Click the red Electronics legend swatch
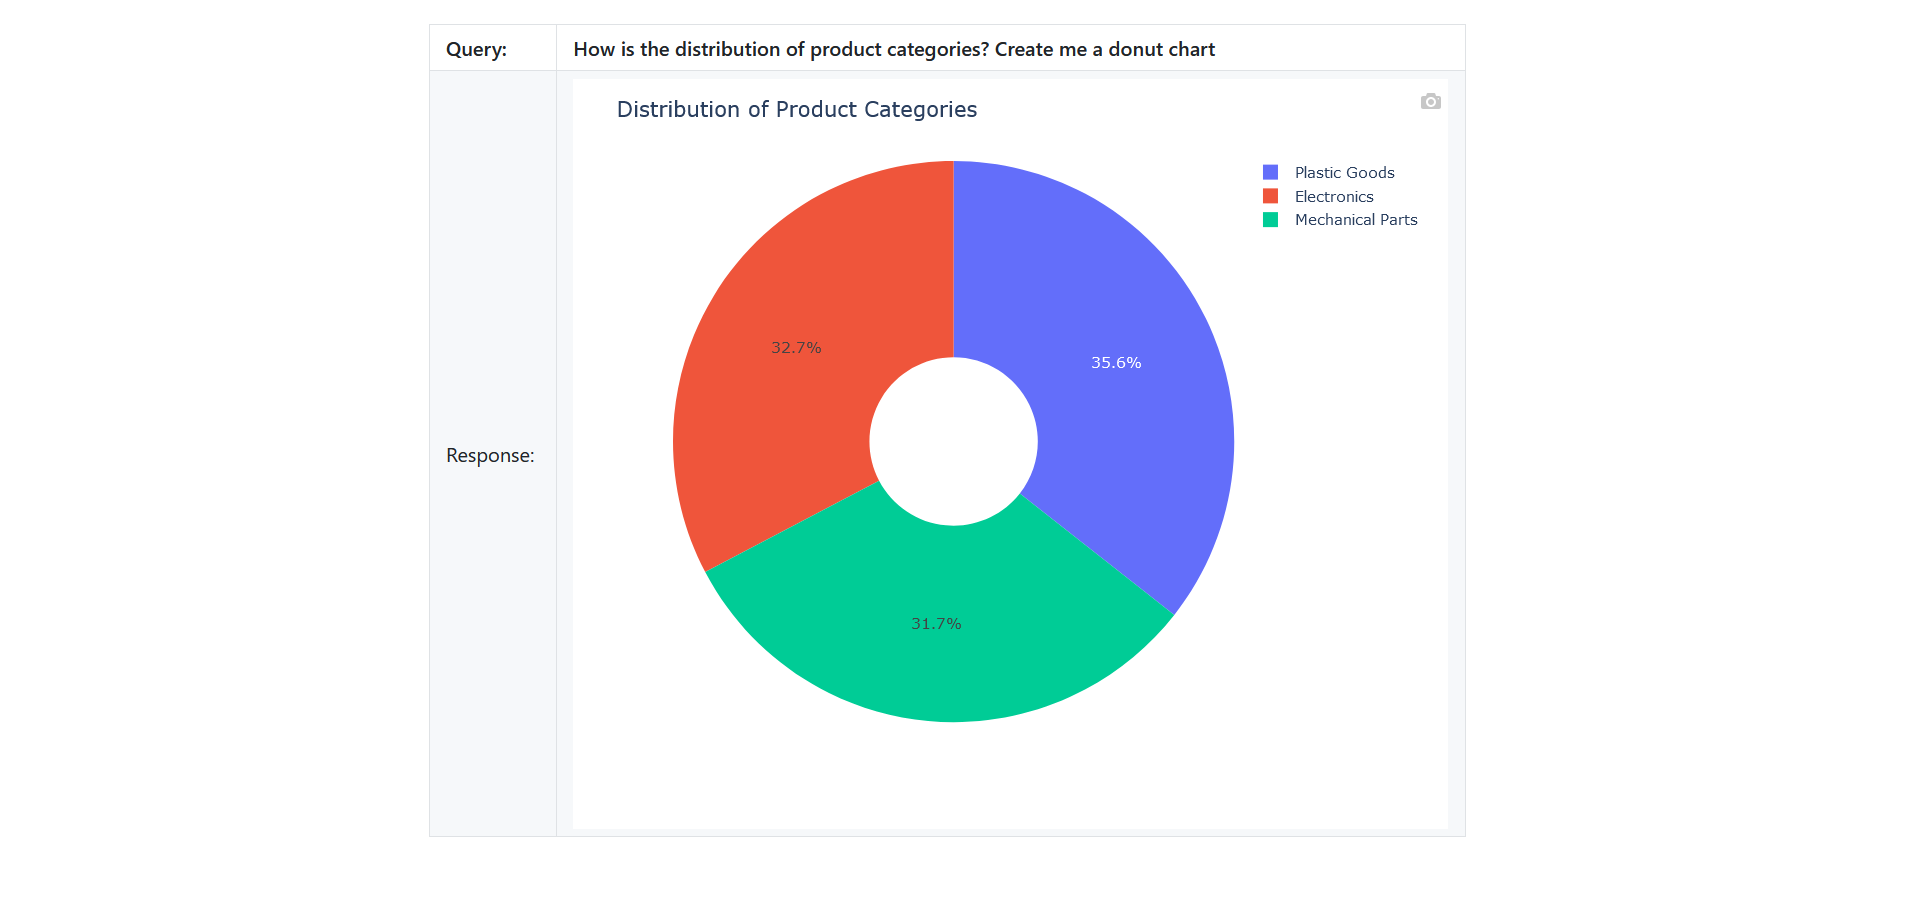This screenshot has width=1913, height=911. [x=1270, y=196]
